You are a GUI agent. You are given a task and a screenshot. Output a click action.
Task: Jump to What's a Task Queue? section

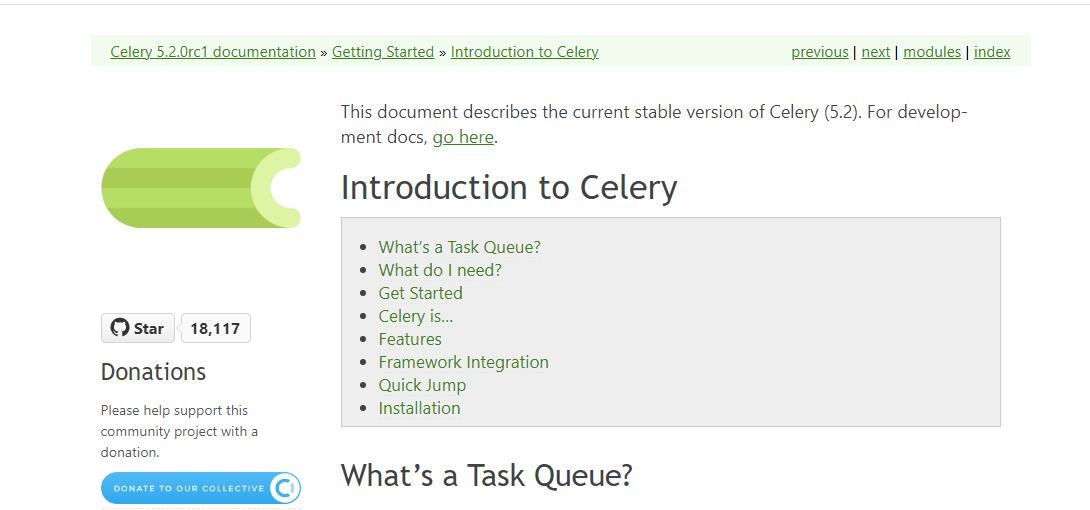tap(459, 247)
